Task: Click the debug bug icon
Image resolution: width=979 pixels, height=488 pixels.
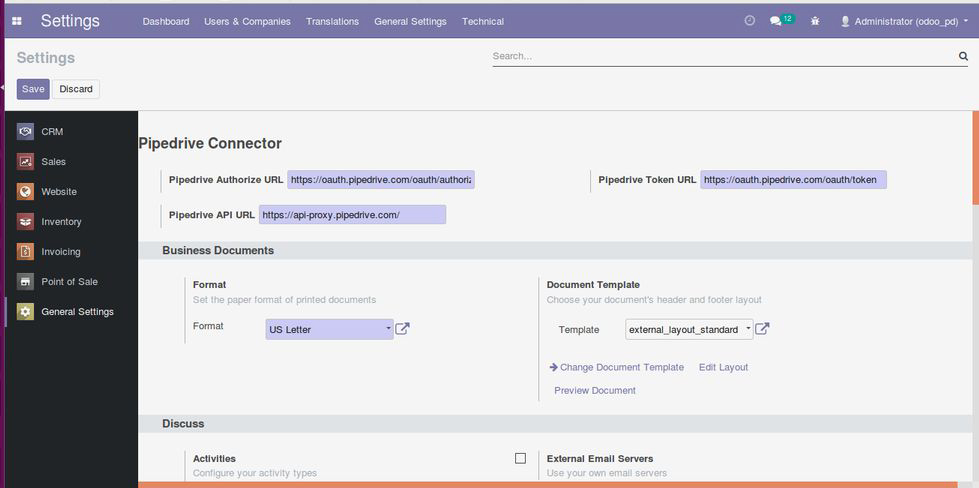Action: (x=815, y=21)
